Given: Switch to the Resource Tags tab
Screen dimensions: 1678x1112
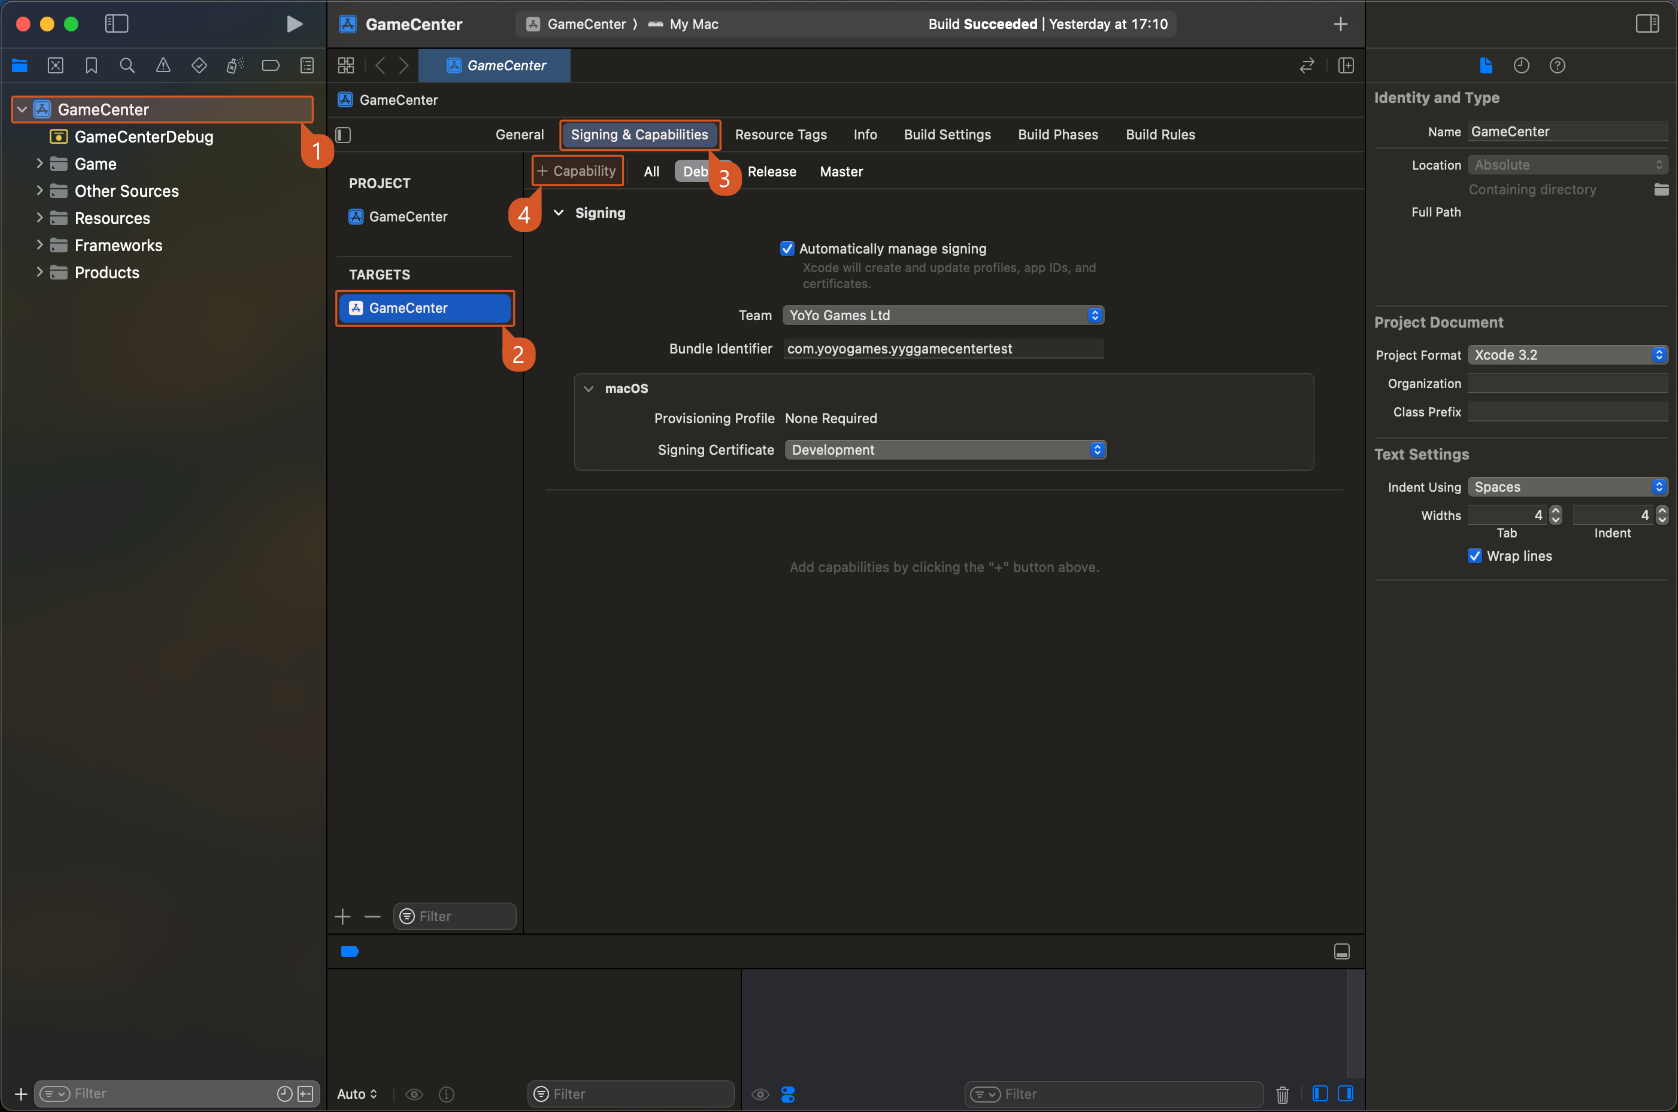Looking at the screenshot, I should pyautogui.click(x=781, y=135).
